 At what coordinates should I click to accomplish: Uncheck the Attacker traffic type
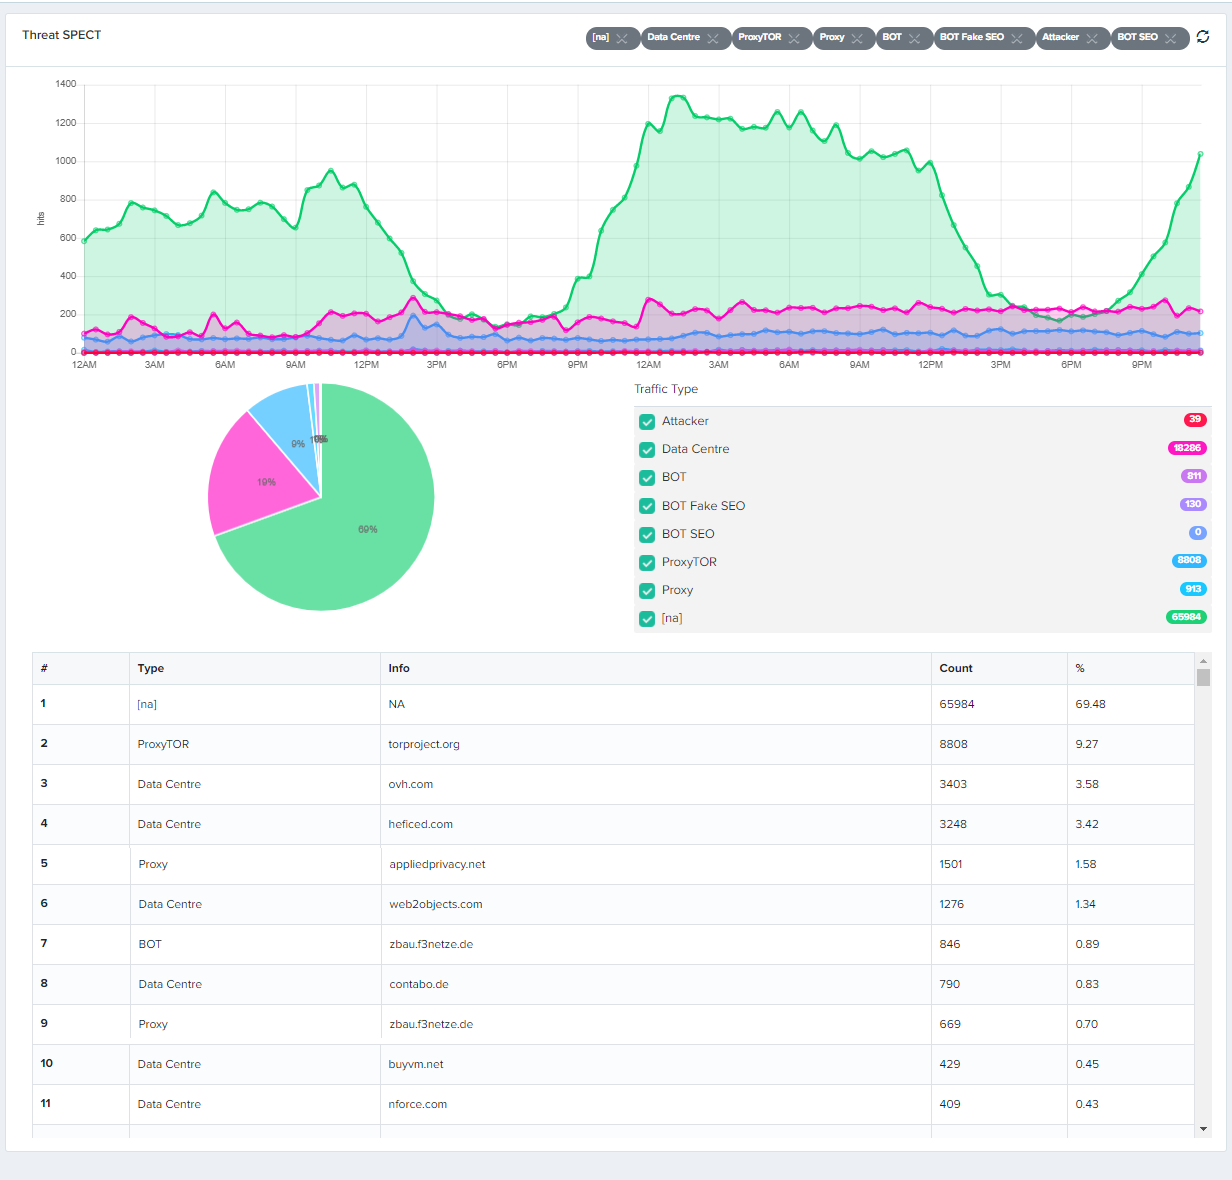[647, 422]
